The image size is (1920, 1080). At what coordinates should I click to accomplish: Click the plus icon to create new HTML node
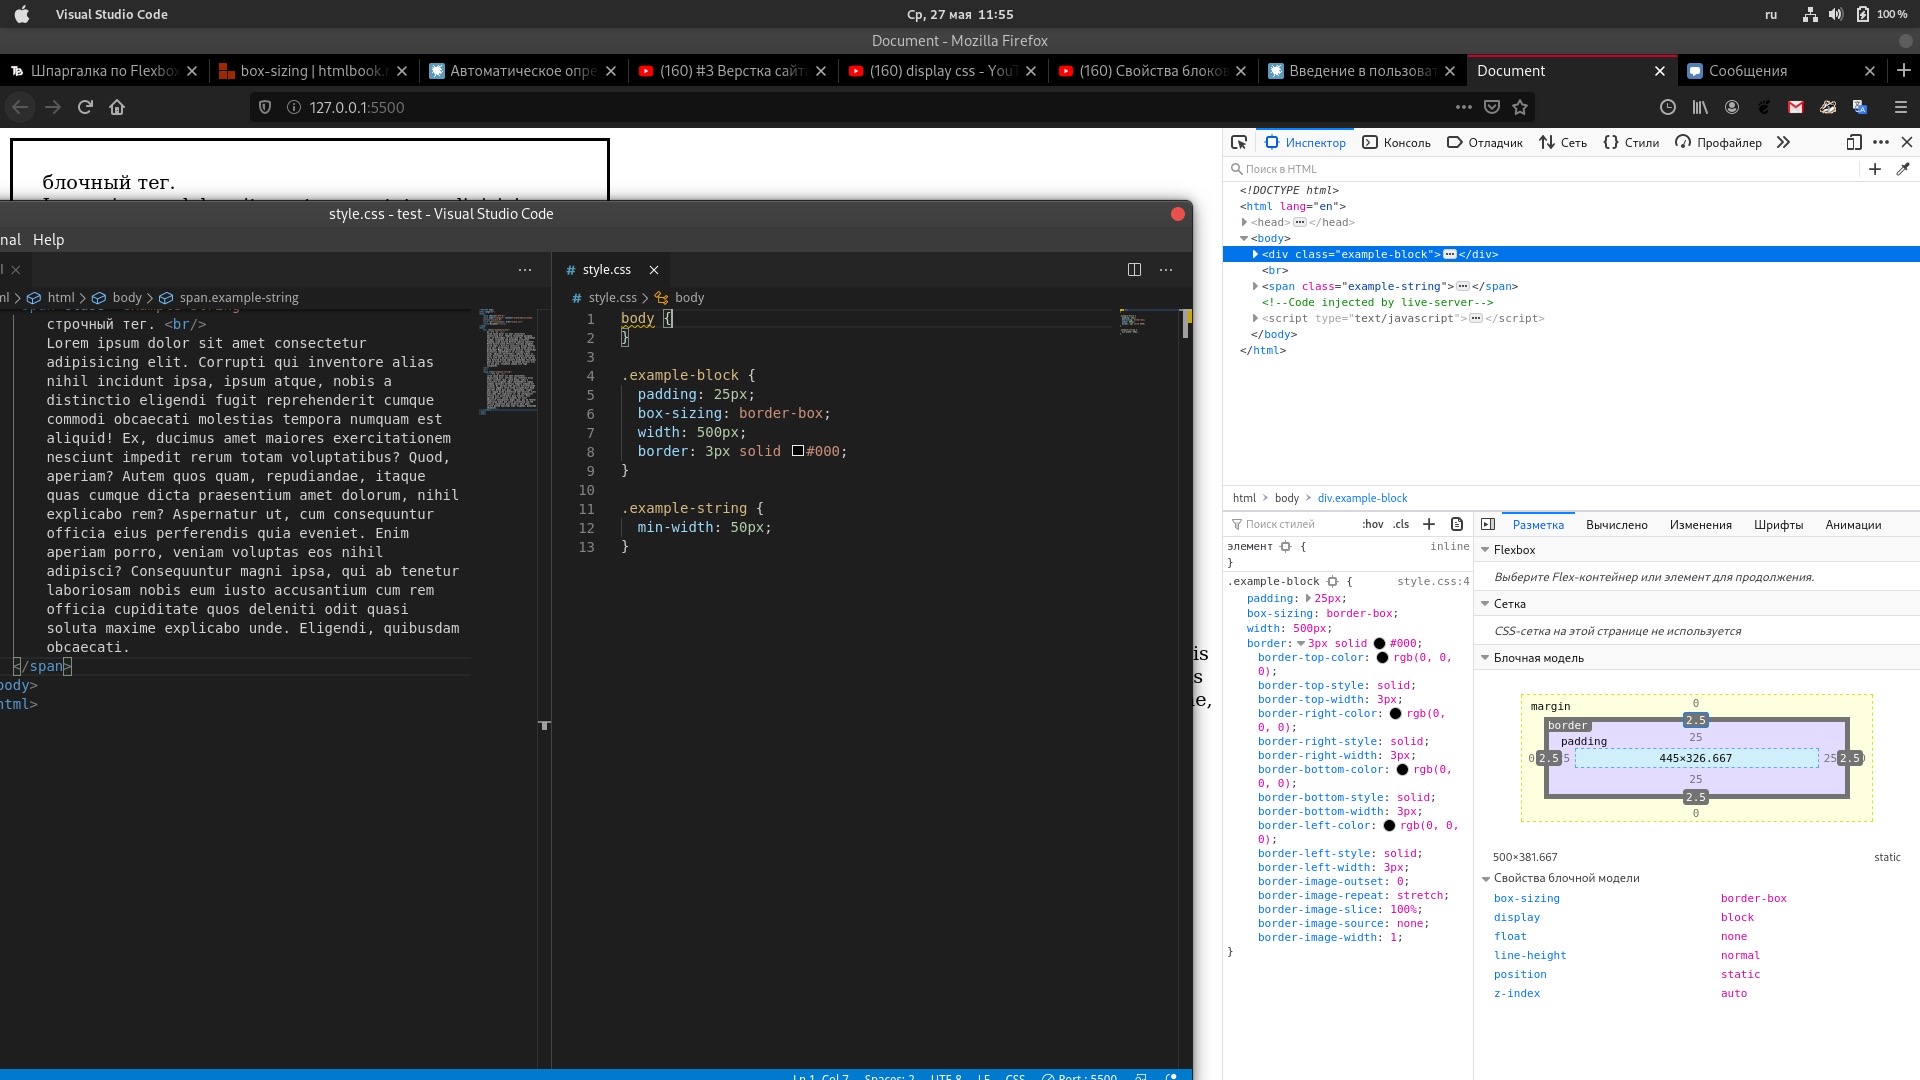[x=1875, y=169]
